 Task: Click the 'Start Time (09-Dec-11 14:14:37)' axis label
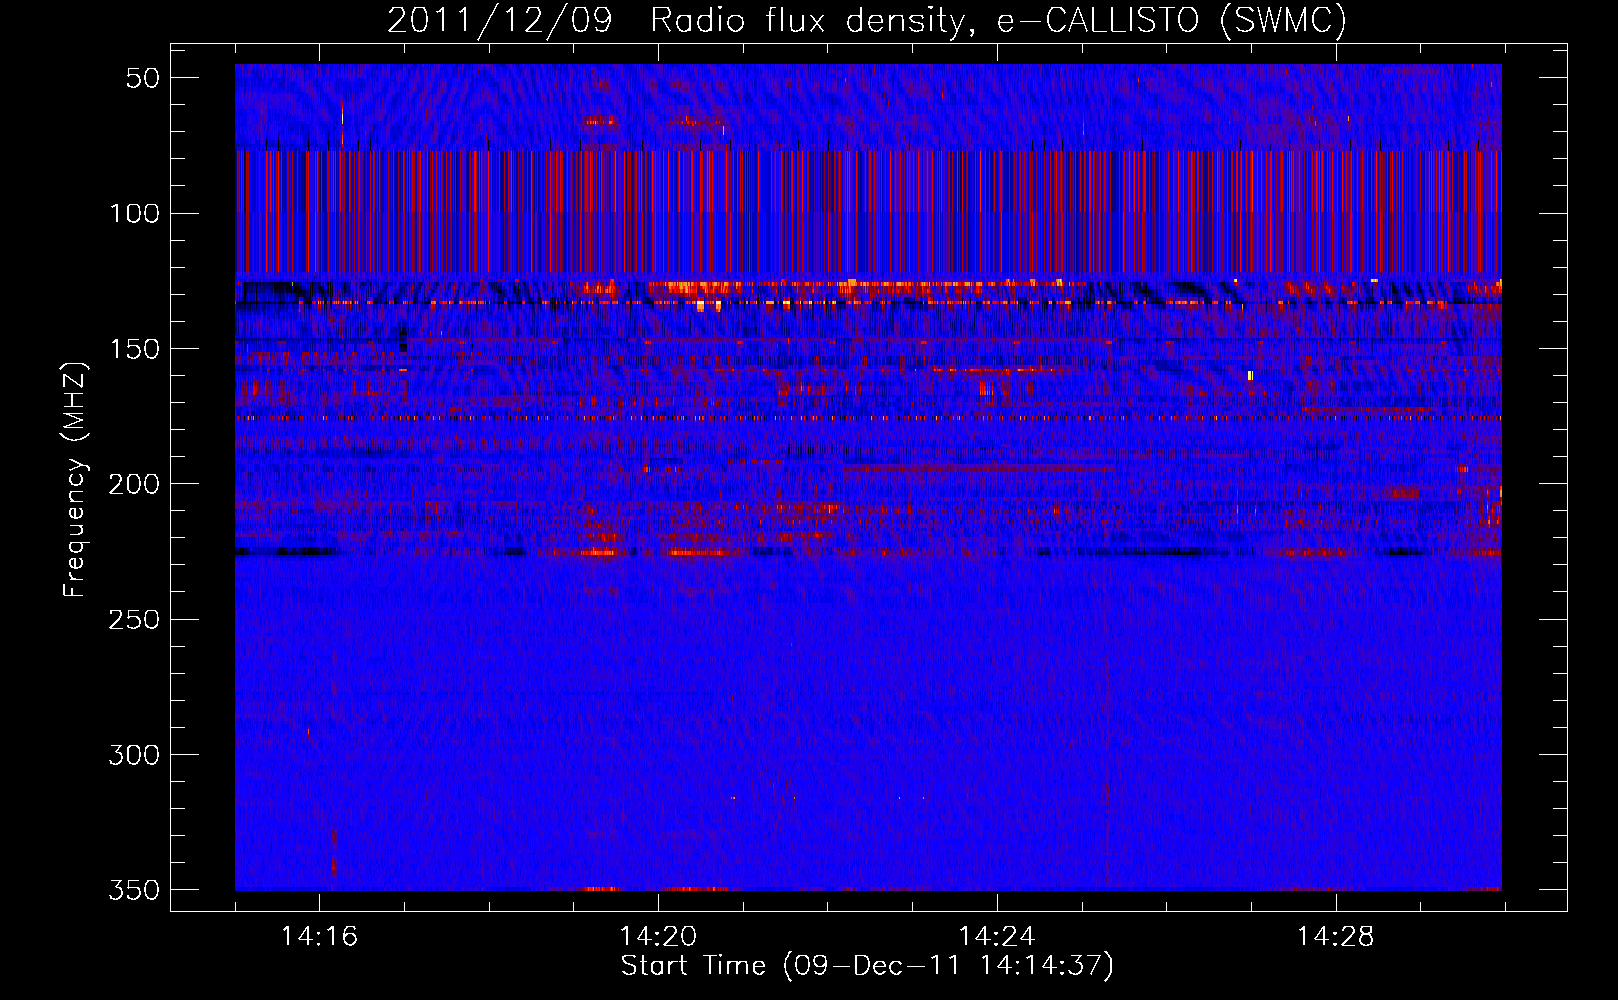click(867, 966)
